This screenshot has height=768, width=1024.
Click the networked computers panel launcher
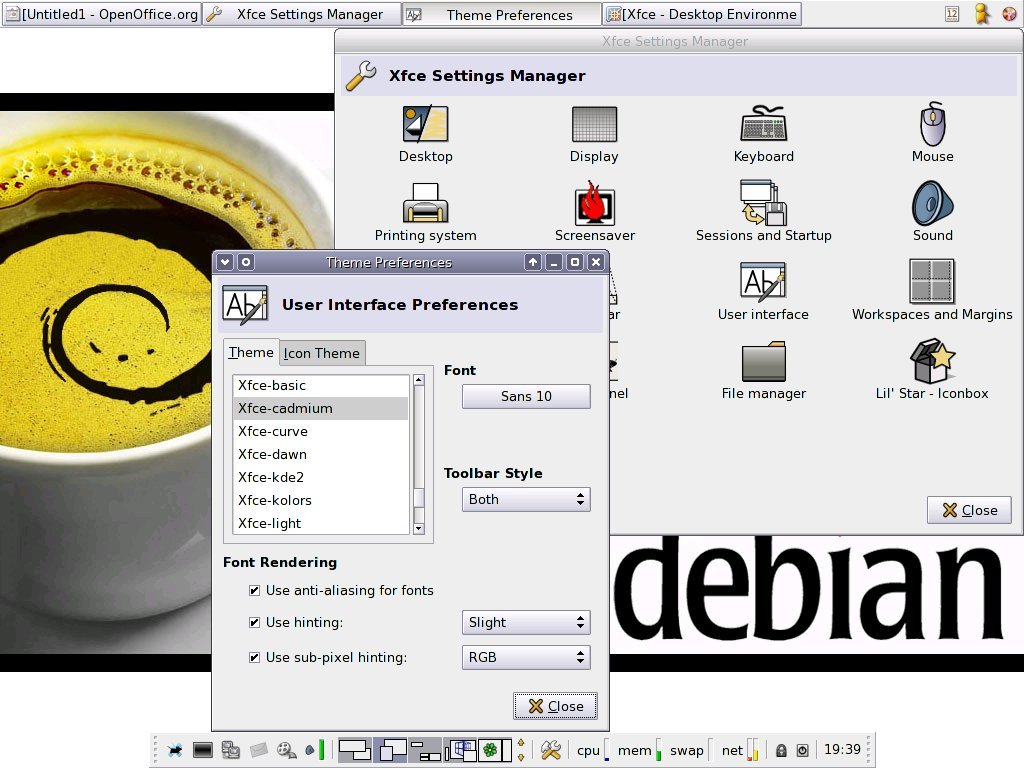[x=231, y=750]
